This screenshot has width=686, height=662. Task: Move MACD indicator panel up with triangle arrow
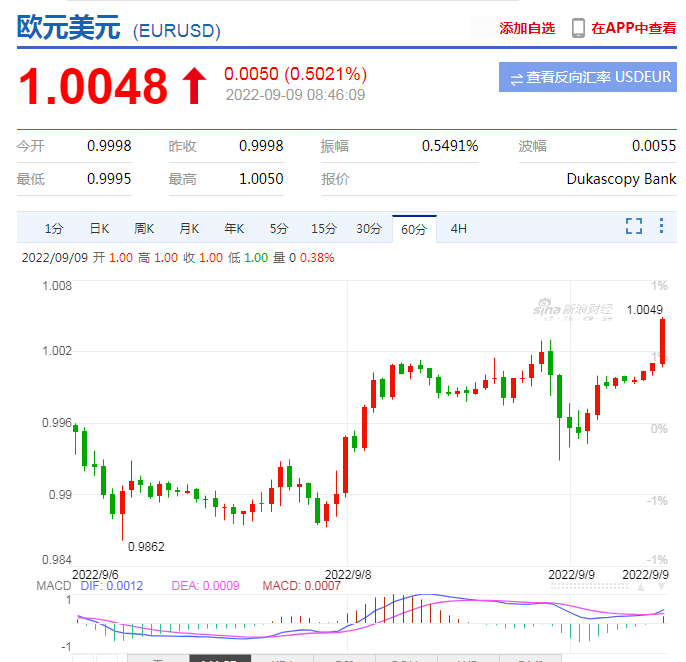pos(640,587)
